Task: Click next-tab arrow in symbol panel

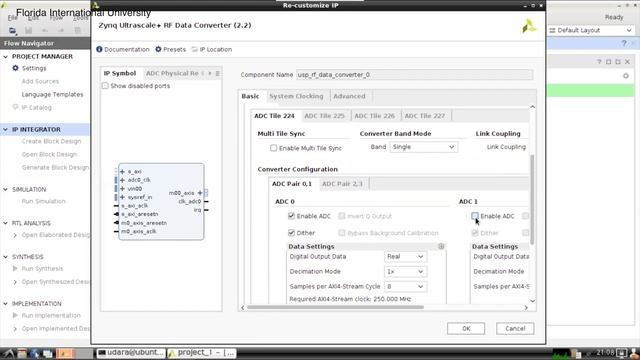Action: point(210,73)
